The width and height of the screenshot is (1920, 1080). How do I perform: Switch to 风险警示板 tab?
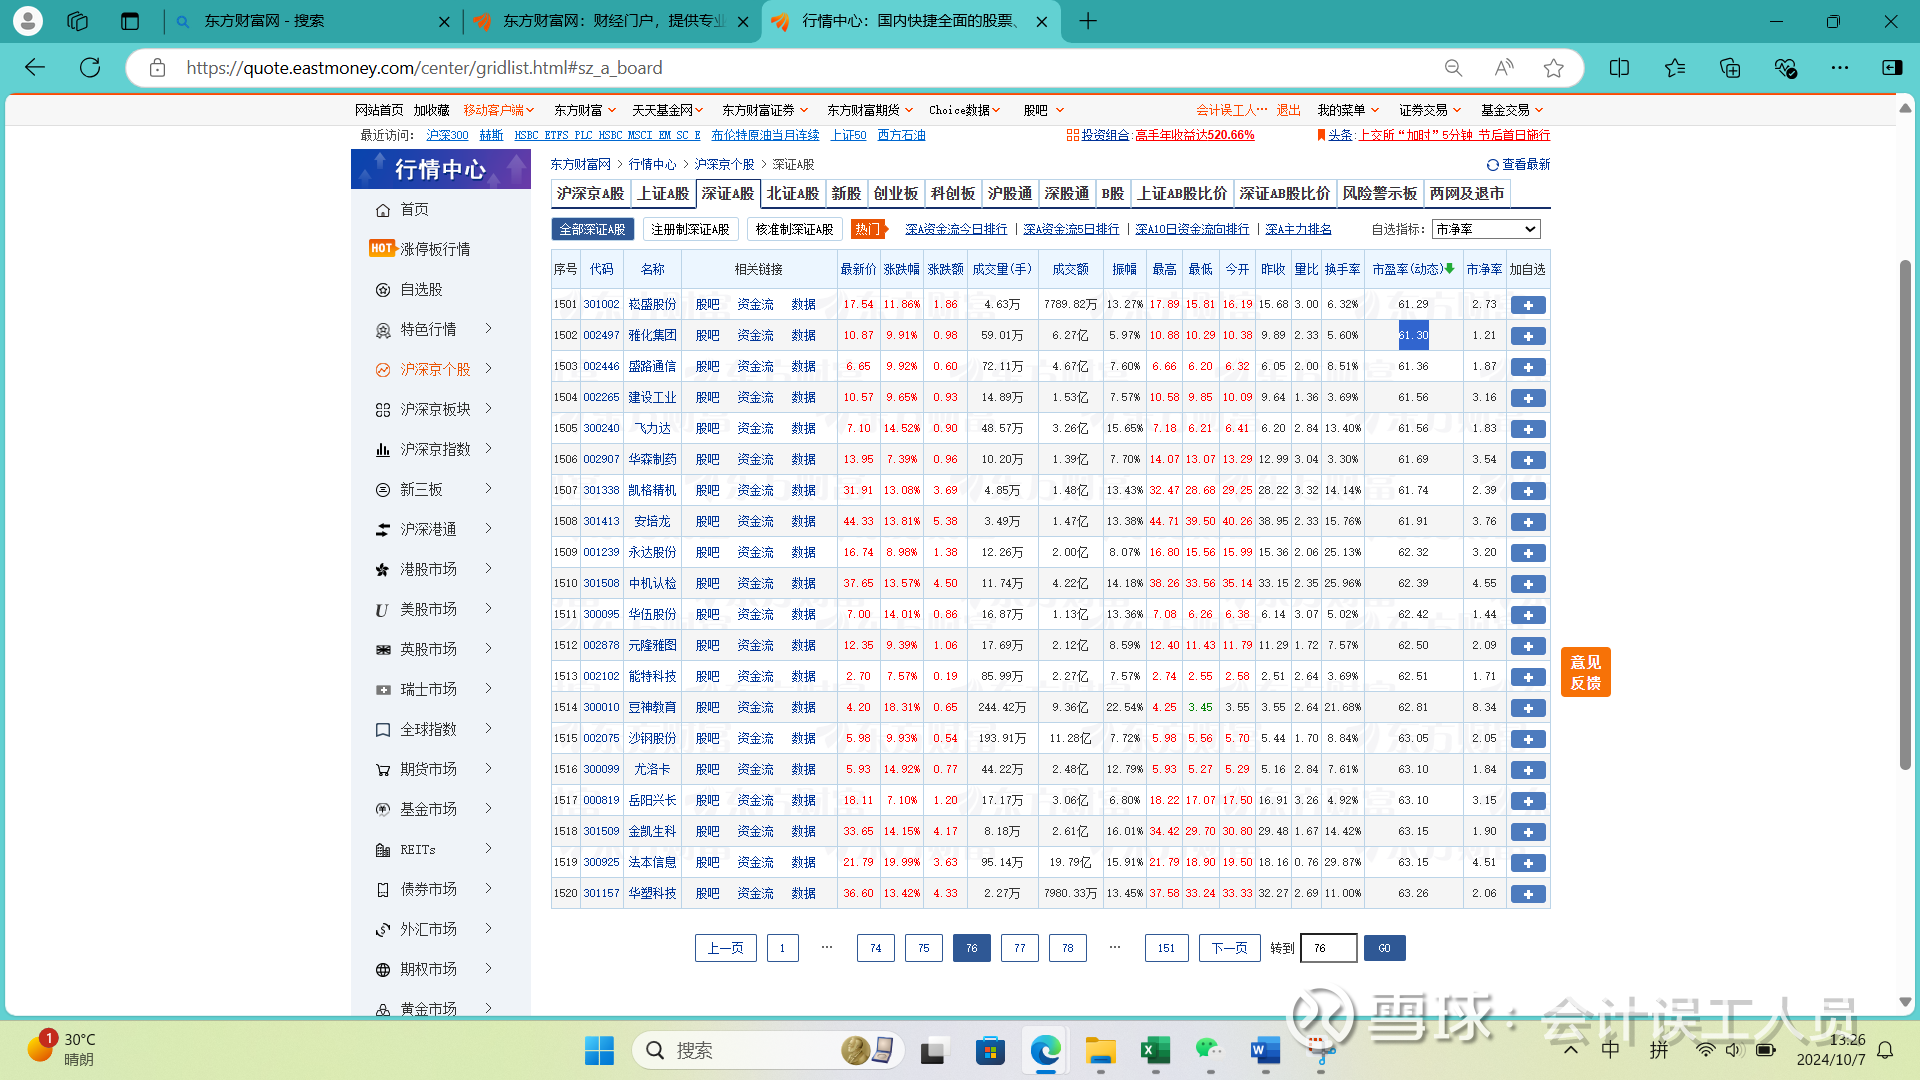[1380, 194]
